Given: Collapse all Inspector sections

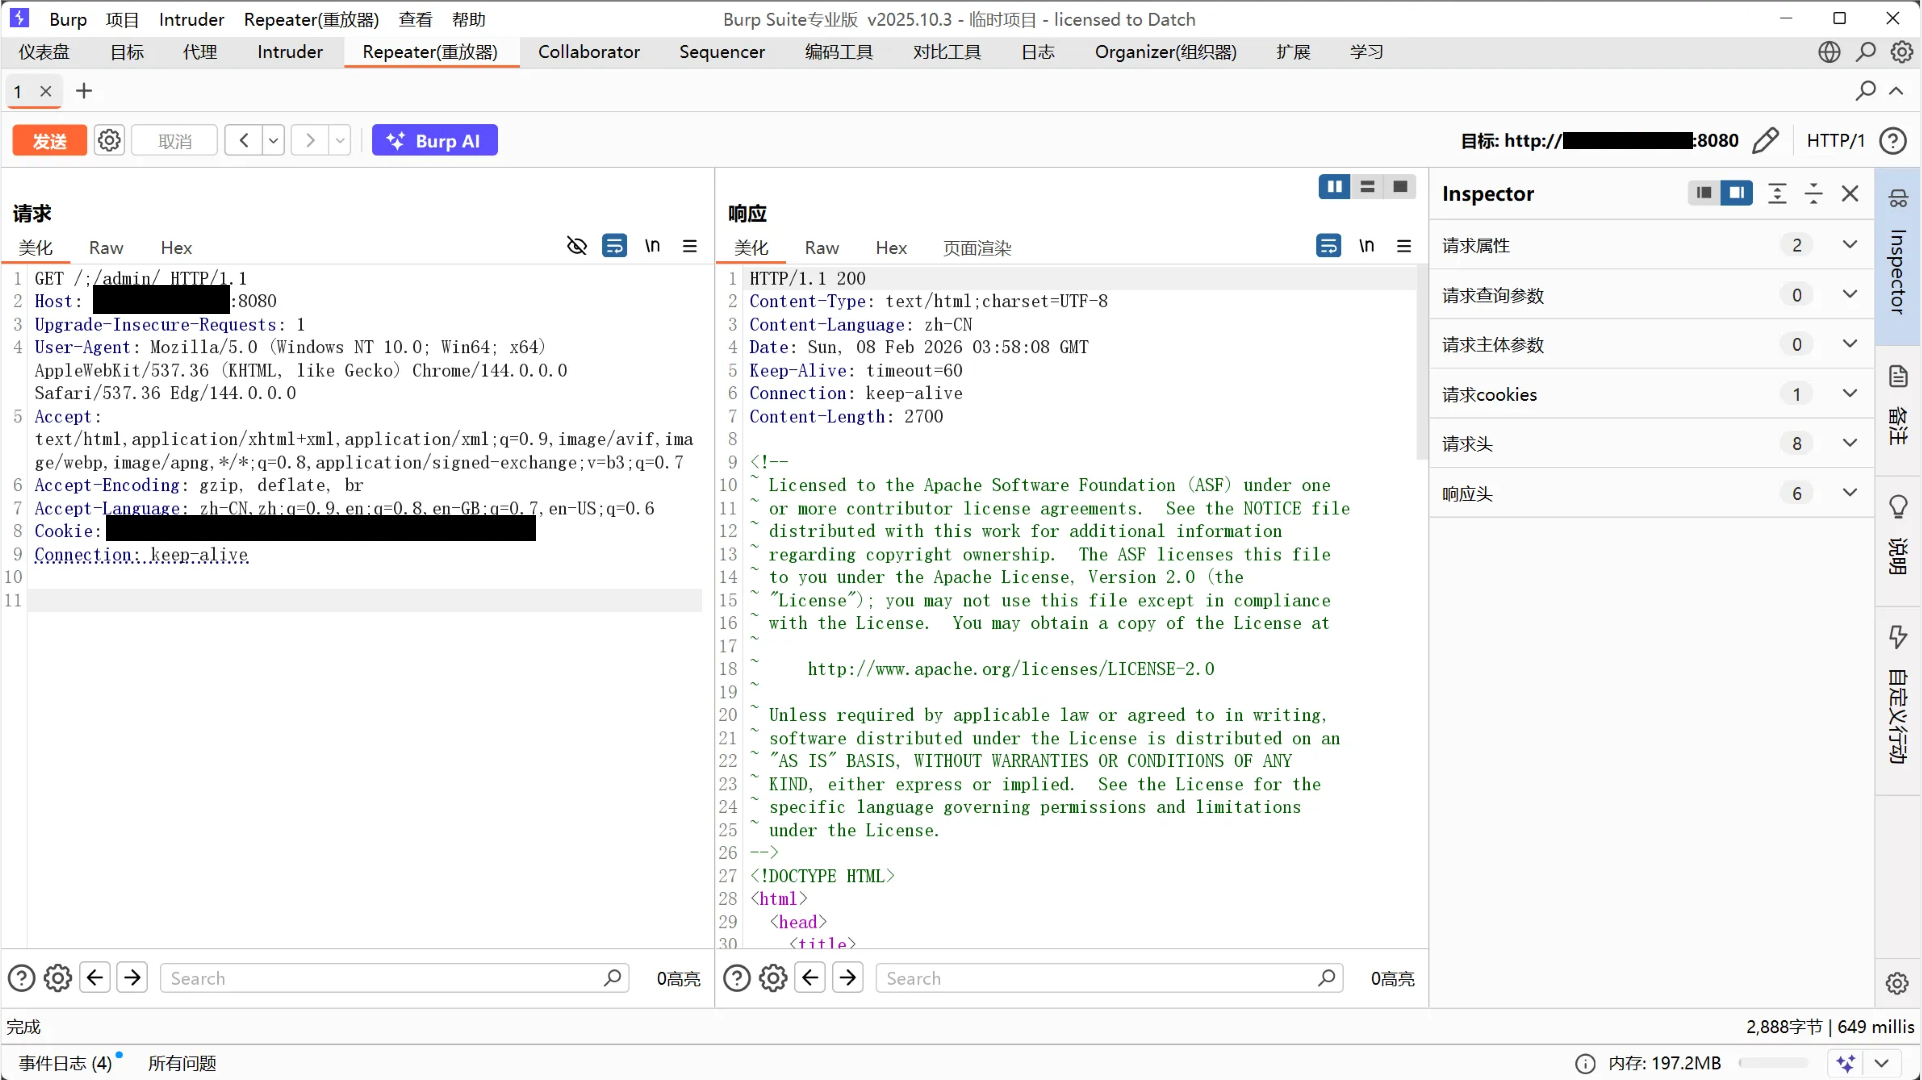Looking at the screenshot, I should coord(1813,193).
